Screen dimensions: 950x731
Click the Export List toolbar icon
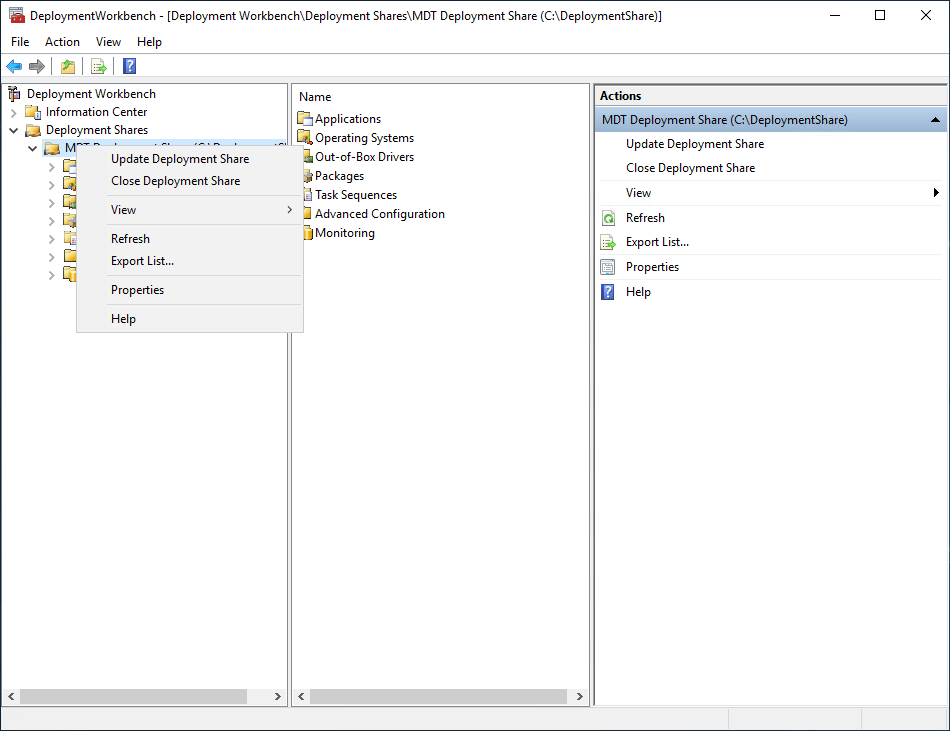[x=98, y=66]
